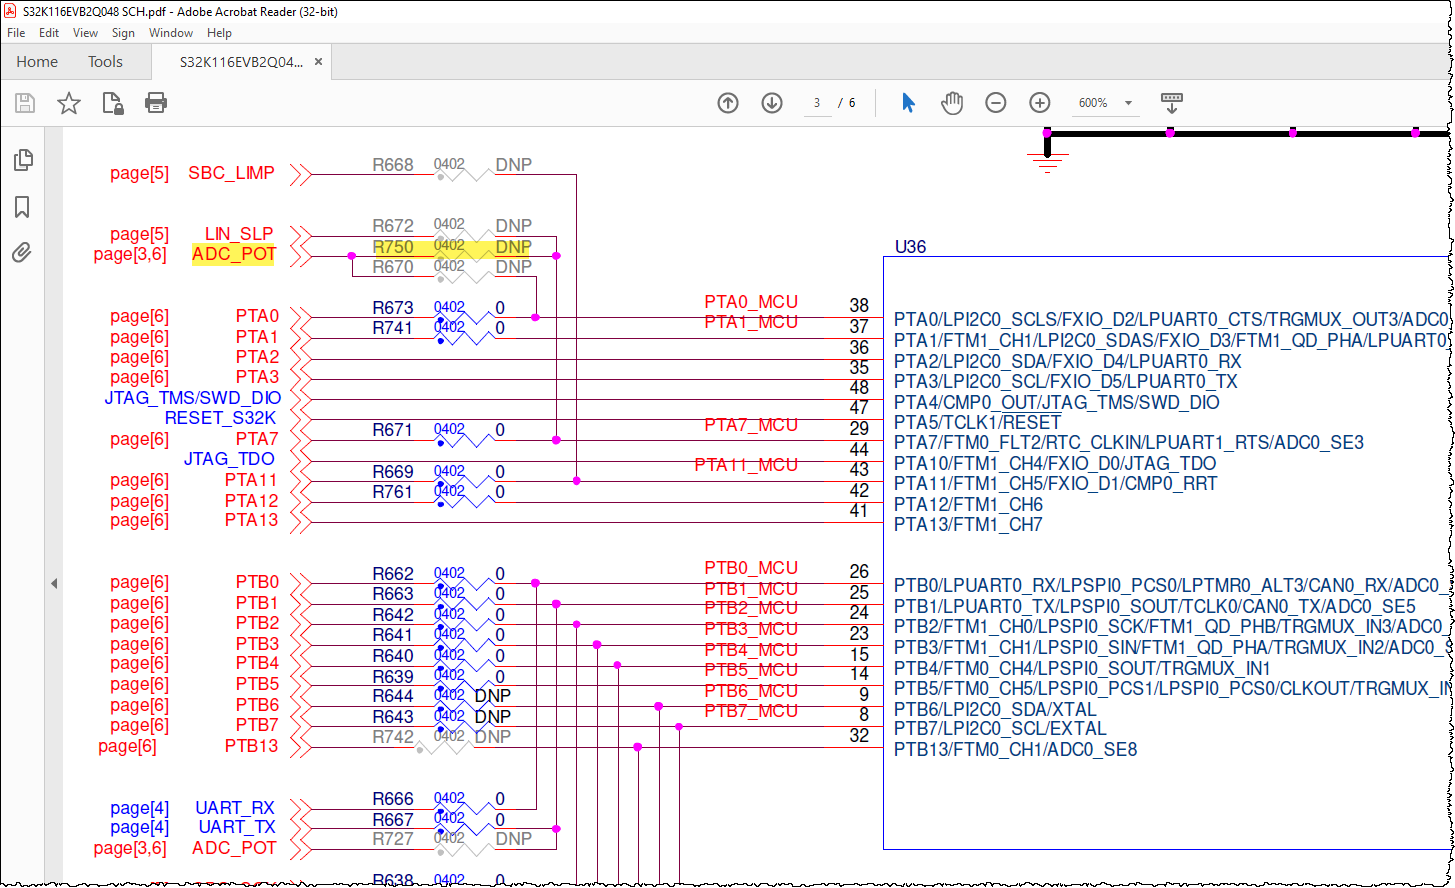Activate the Hand pan tool
This screenshot has height=888, width=1455.
click(951, 102)
